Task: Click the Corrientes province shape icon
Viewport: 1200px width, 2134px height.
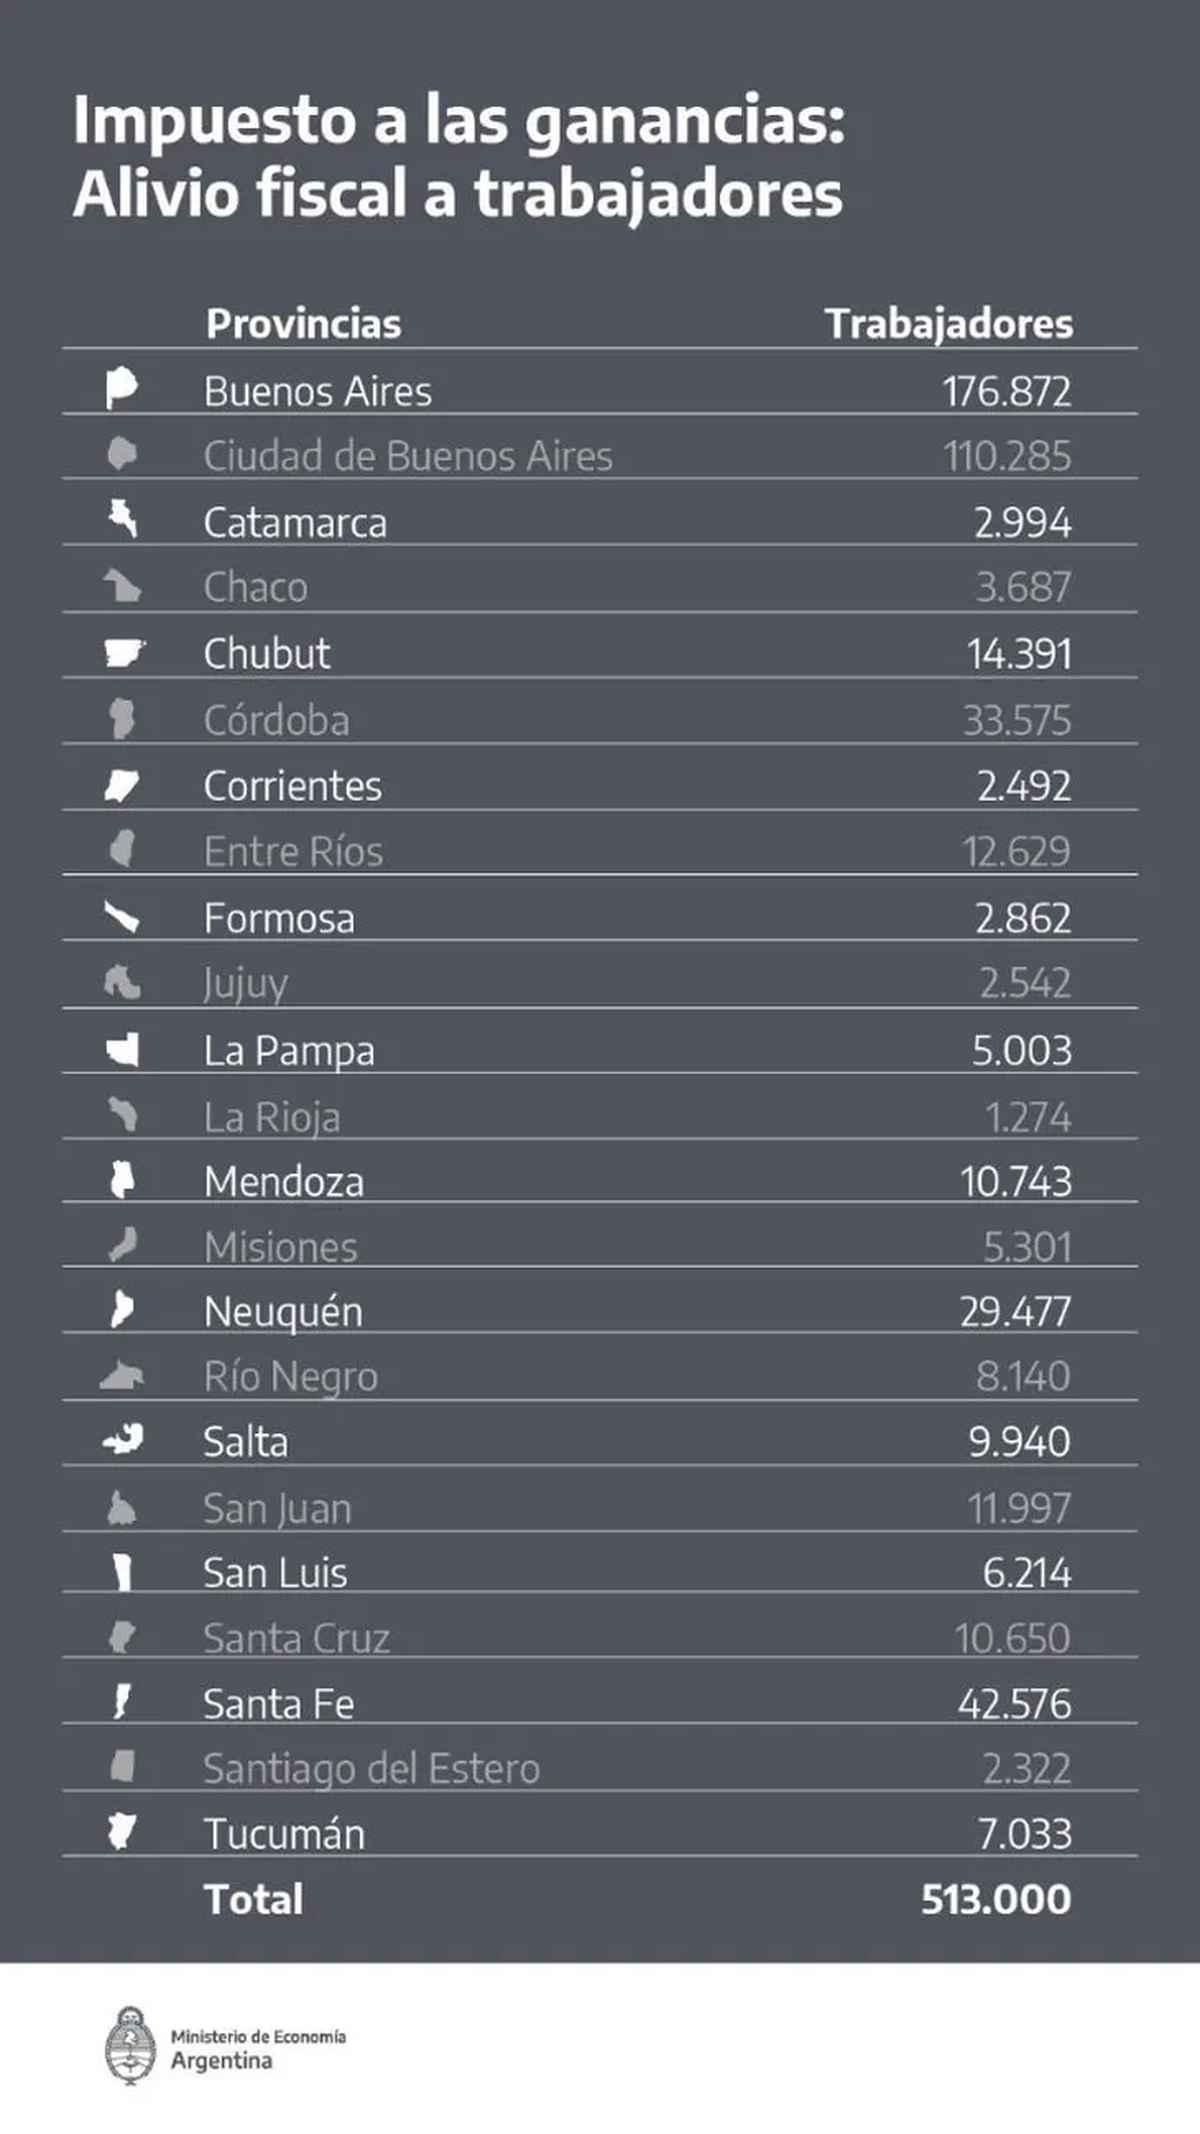Action: tap(122, 786)
